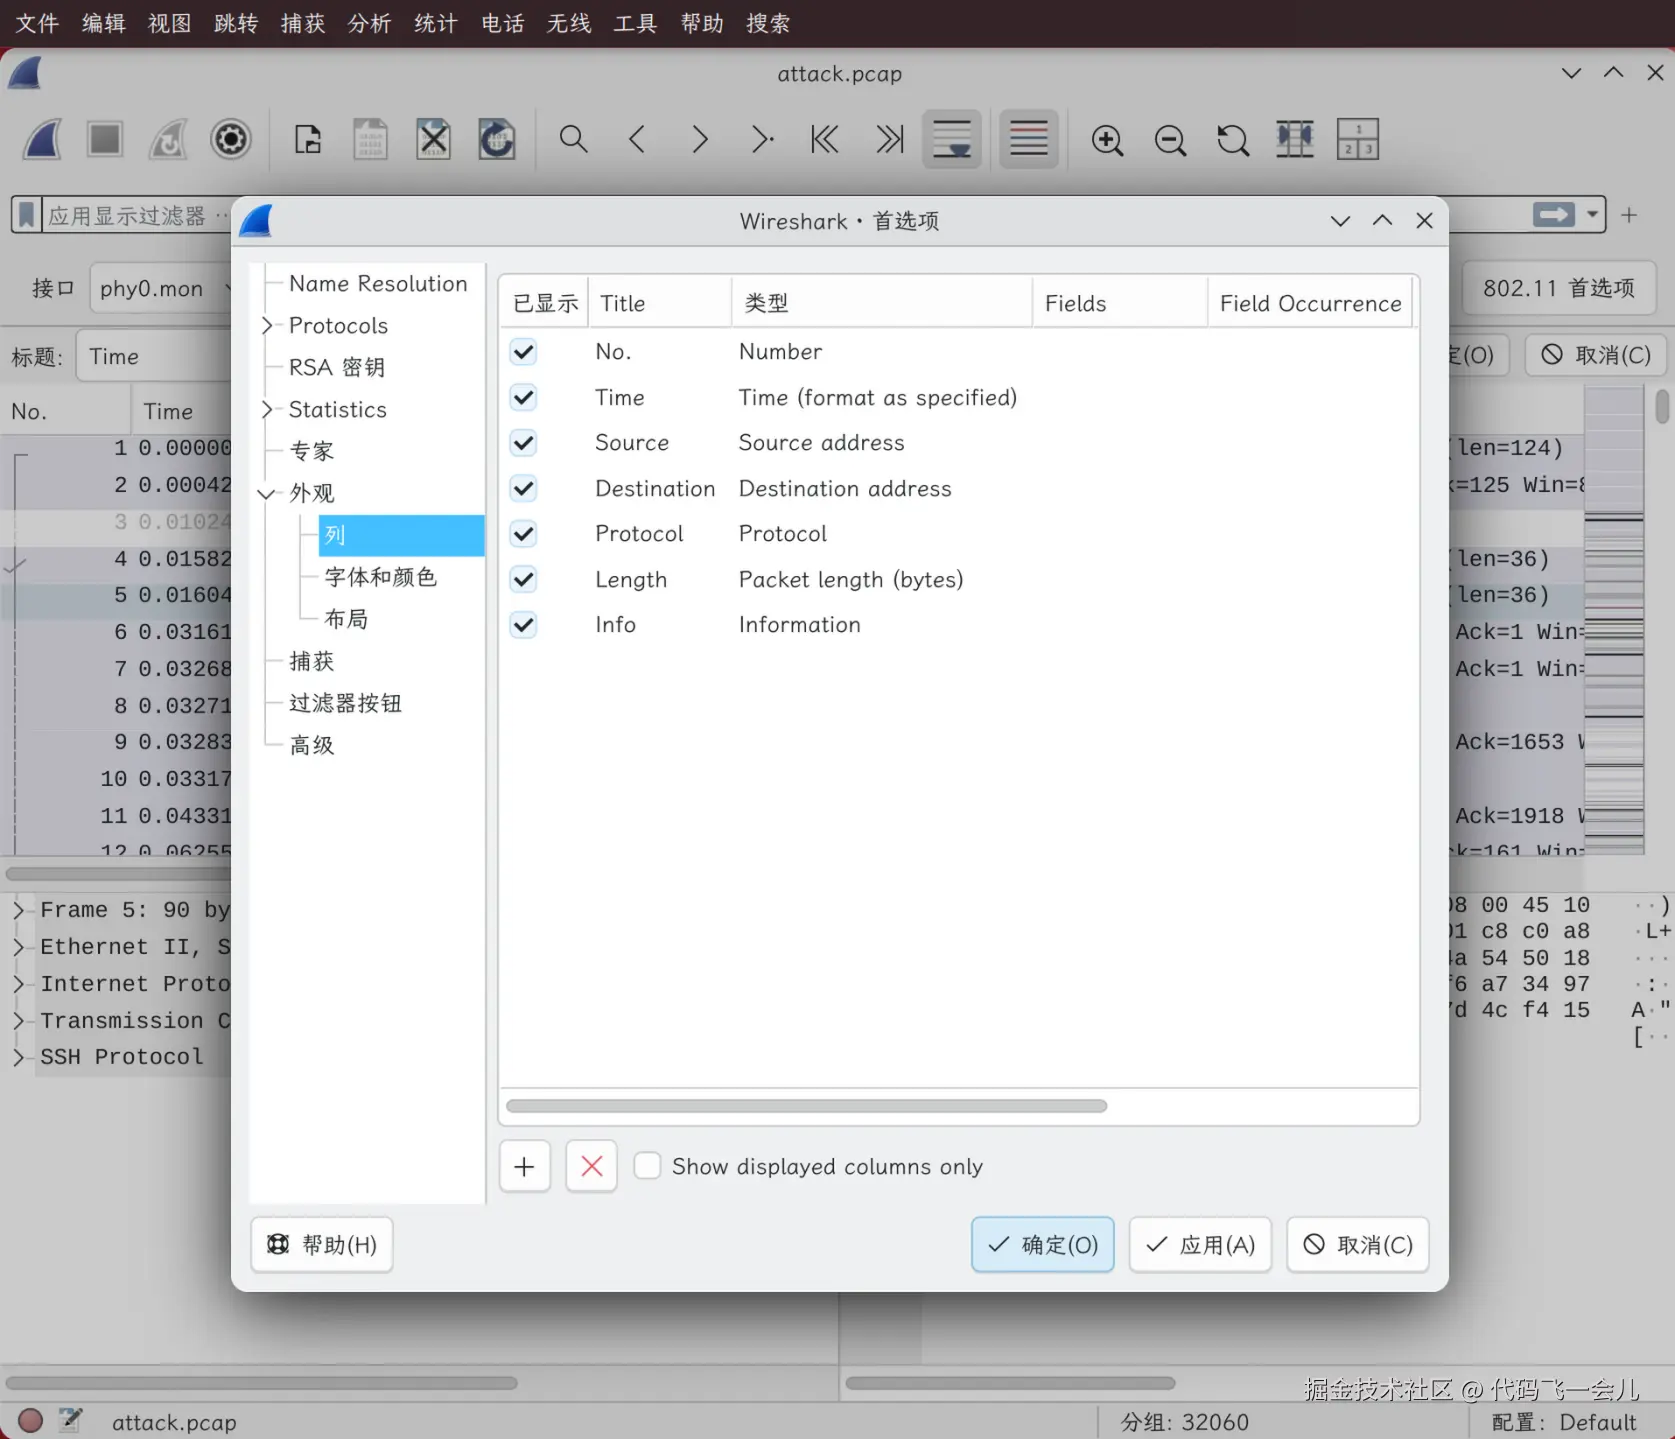Cancel preferences dialog with 取消(C)
The height and width of the screenshot is (1439, 1675).
pos(1358,1245)
